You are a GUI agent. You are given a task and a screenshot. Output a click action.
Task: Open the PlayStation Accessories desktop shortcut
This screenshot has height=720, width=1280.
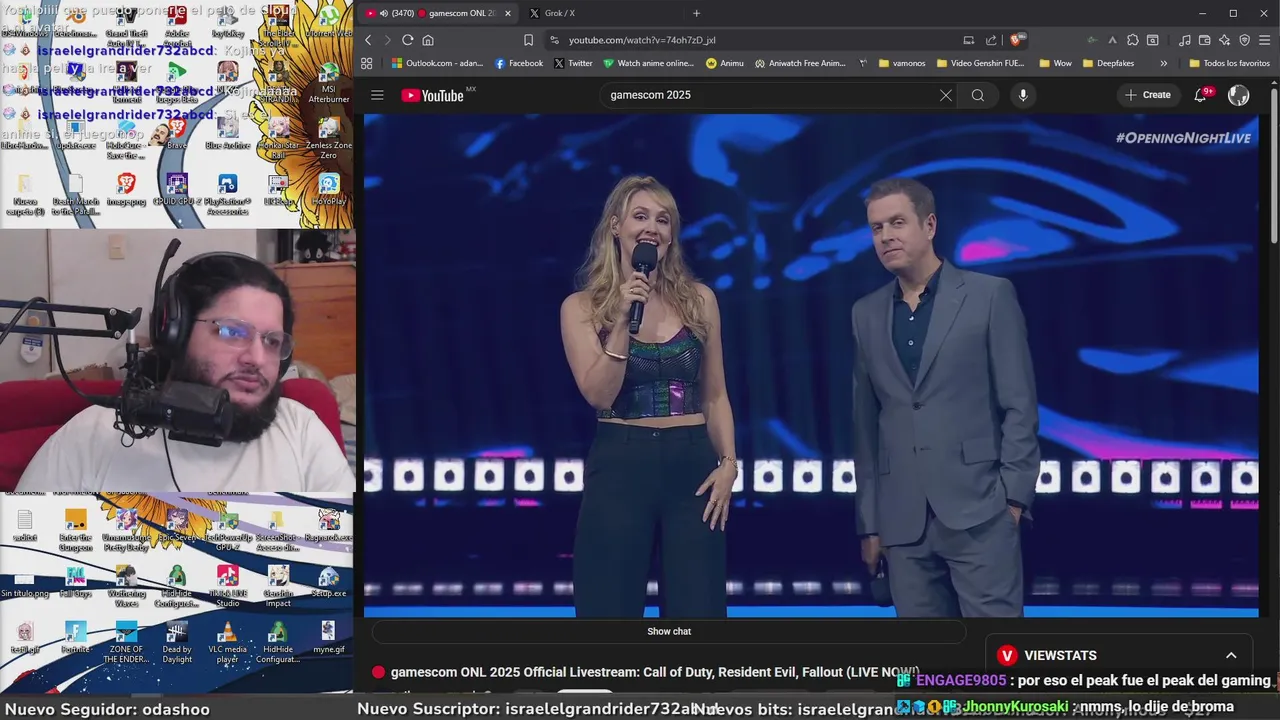(x=228, y=194)
